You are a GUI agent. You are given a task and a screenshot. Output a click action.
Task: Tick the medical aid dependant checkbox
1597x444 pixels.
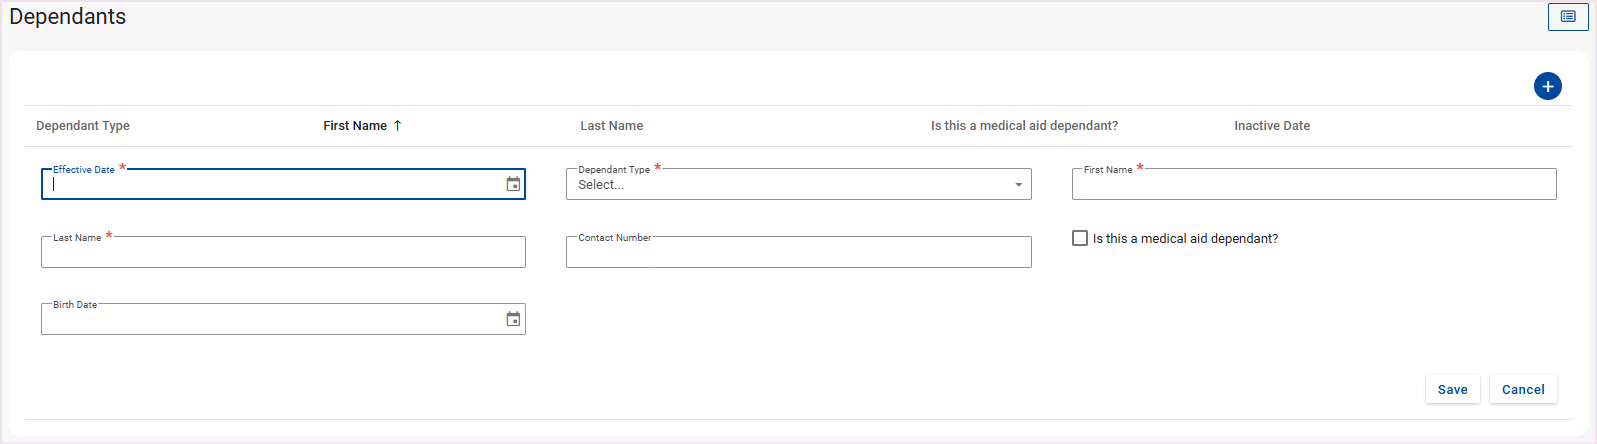1080,238
